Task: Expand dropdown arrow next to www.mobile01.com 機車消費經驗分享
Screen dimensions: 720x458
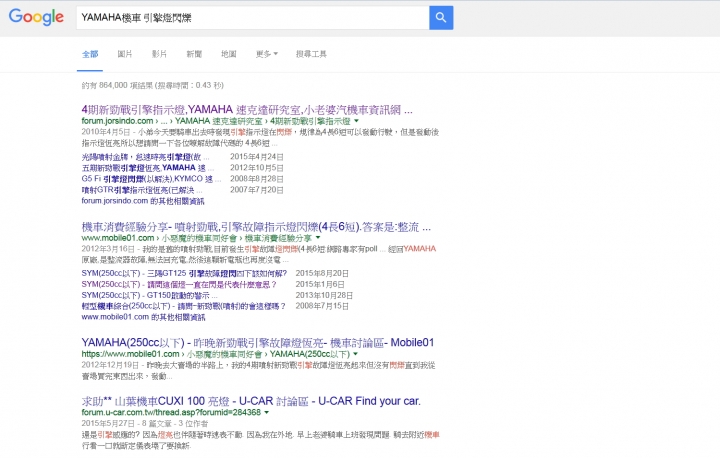Action: point(318,238)
